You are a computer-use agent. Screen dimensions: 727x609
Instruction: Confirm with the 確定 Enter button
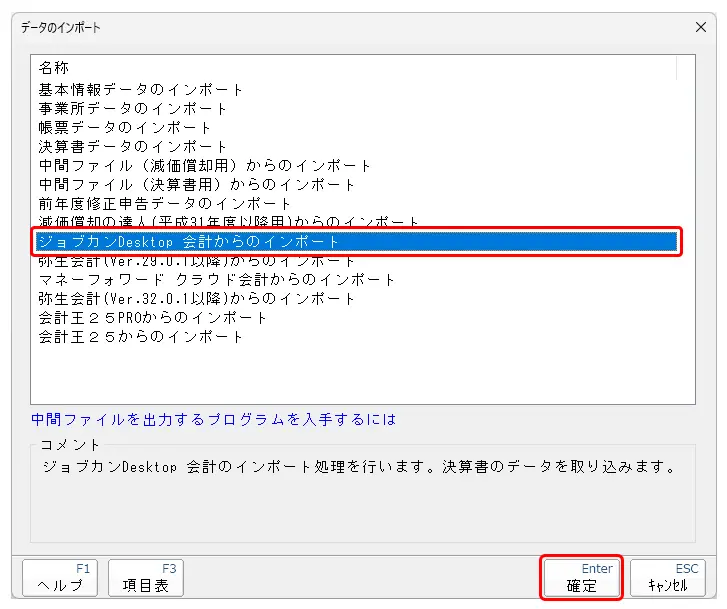tap(581, 579)
